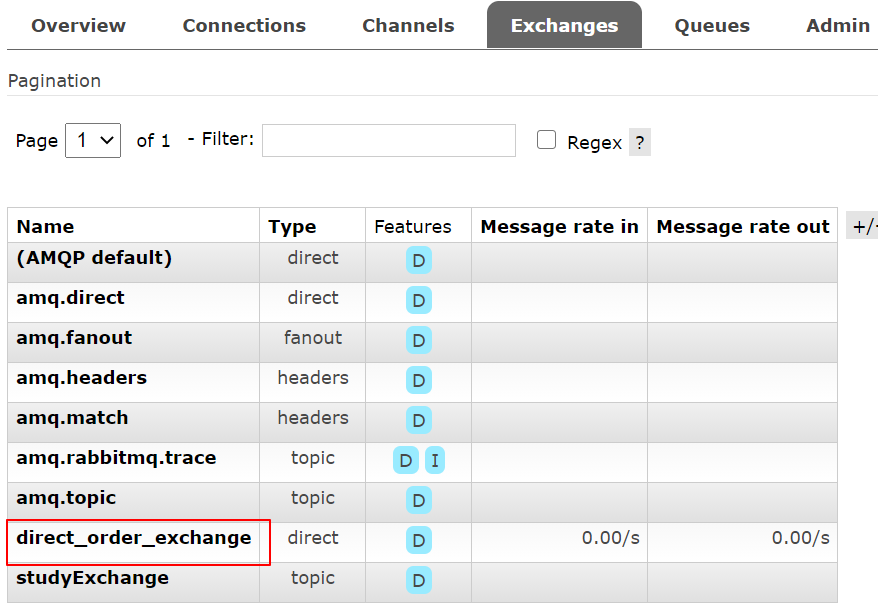Switch to the Connections tab
This screenshot has width=878, height=612.
click(244, 26)
